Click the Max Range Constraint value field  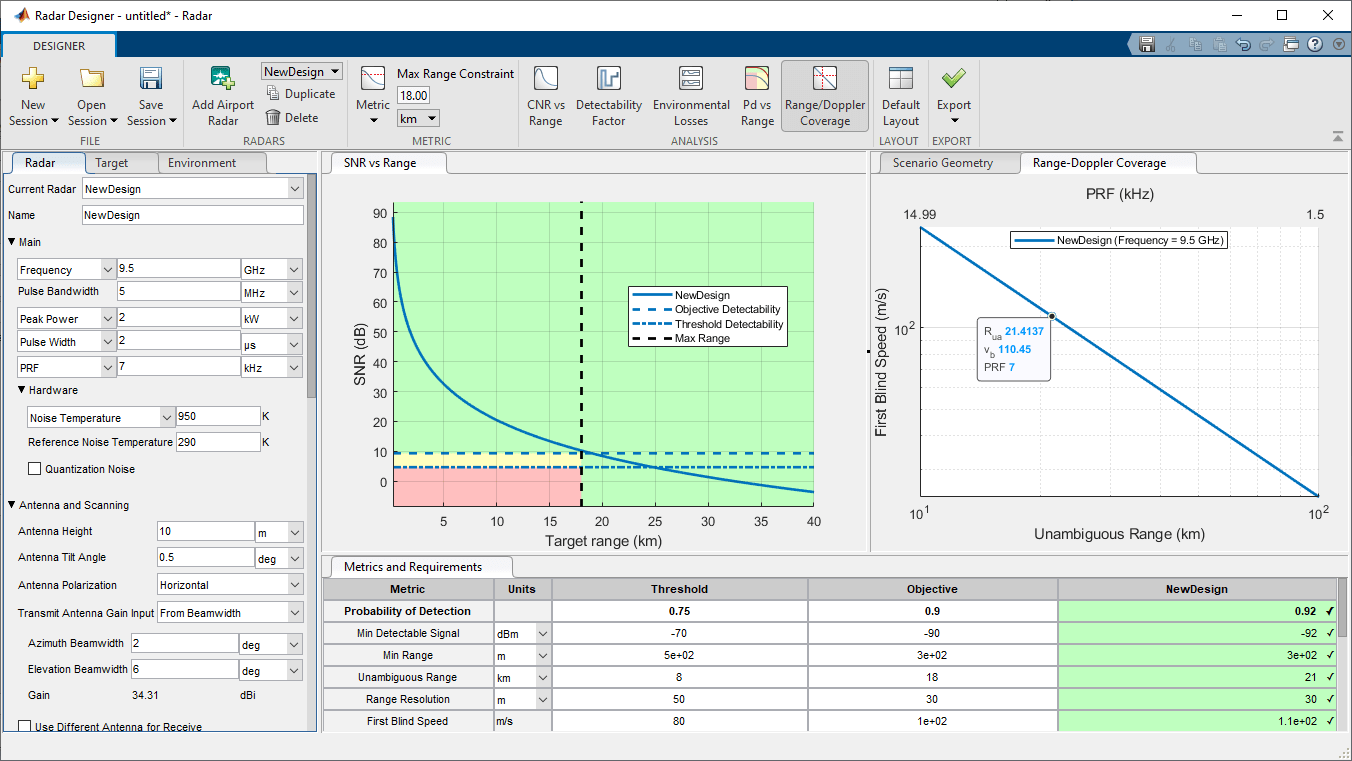click(x=413, y=96)
